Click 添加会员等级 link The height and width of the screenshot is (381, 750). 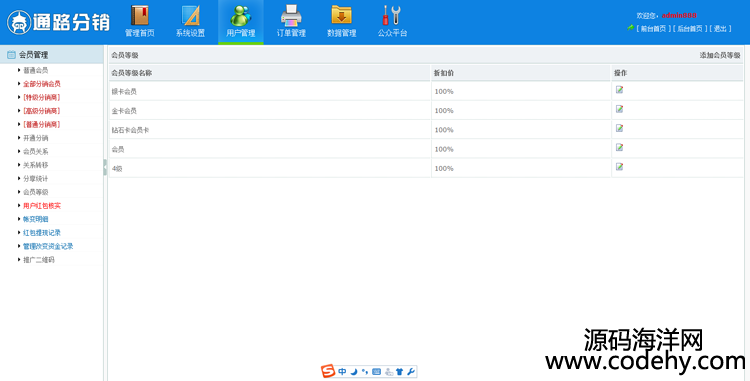pos(720,55)
